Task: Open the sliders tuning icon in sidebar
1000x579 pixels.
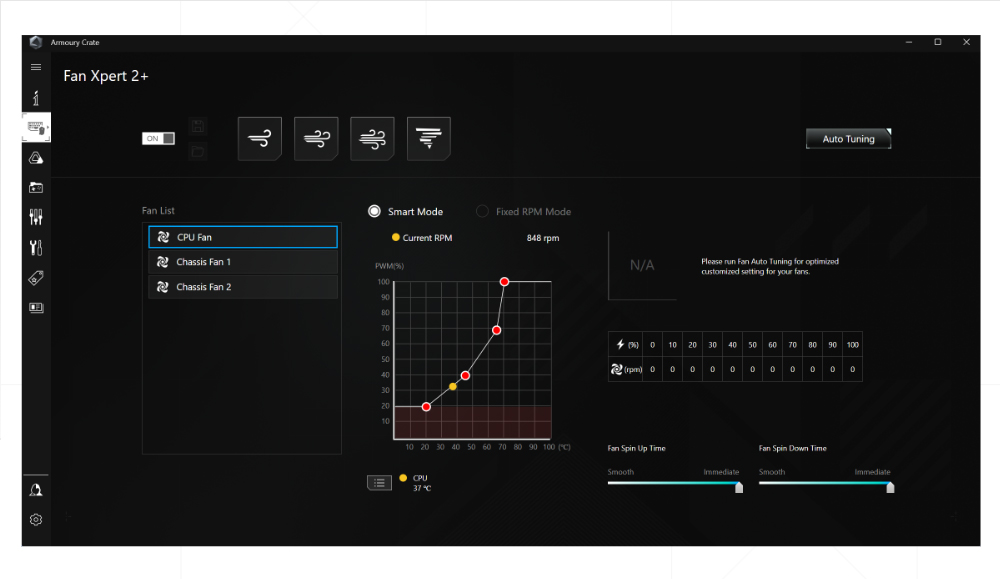Action: coord(36,218)
